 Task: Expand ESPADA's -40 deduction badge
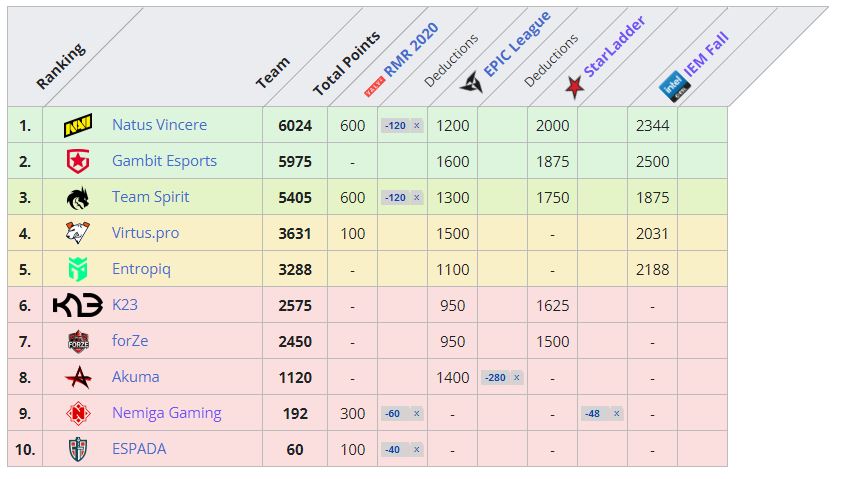pos(402,450)
